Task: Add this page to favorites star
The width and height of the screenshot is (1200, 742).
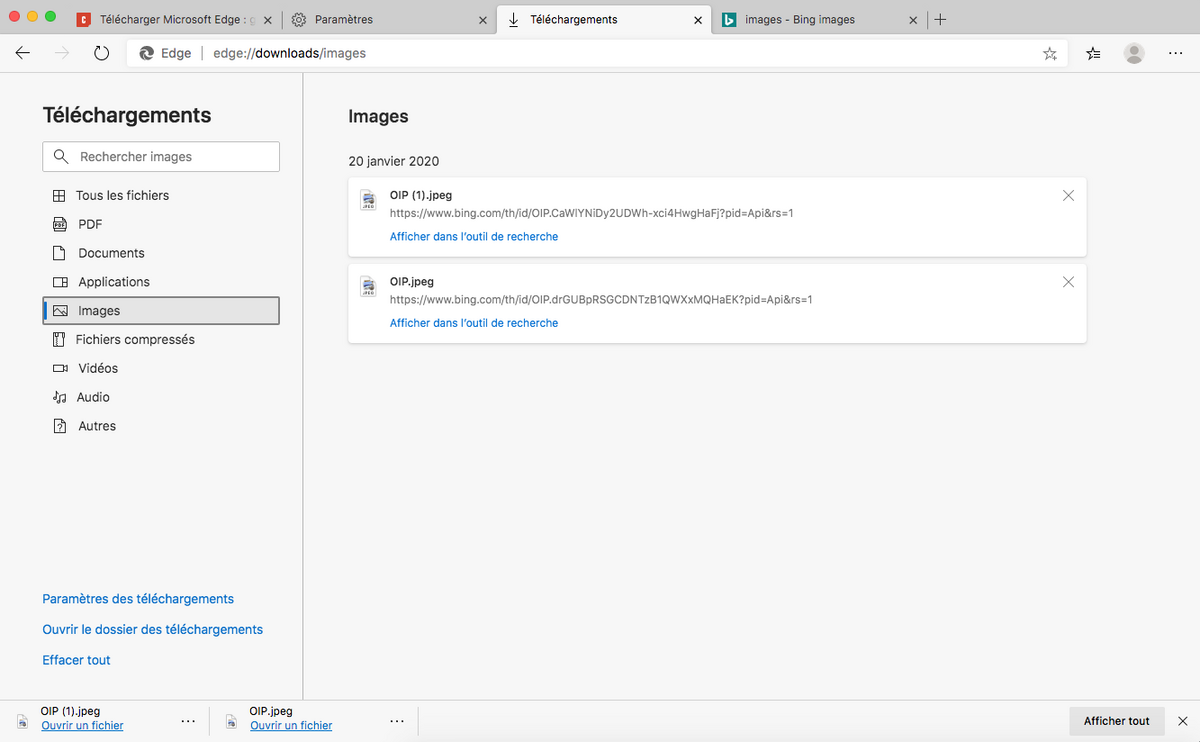Action: pos(1049,54)
